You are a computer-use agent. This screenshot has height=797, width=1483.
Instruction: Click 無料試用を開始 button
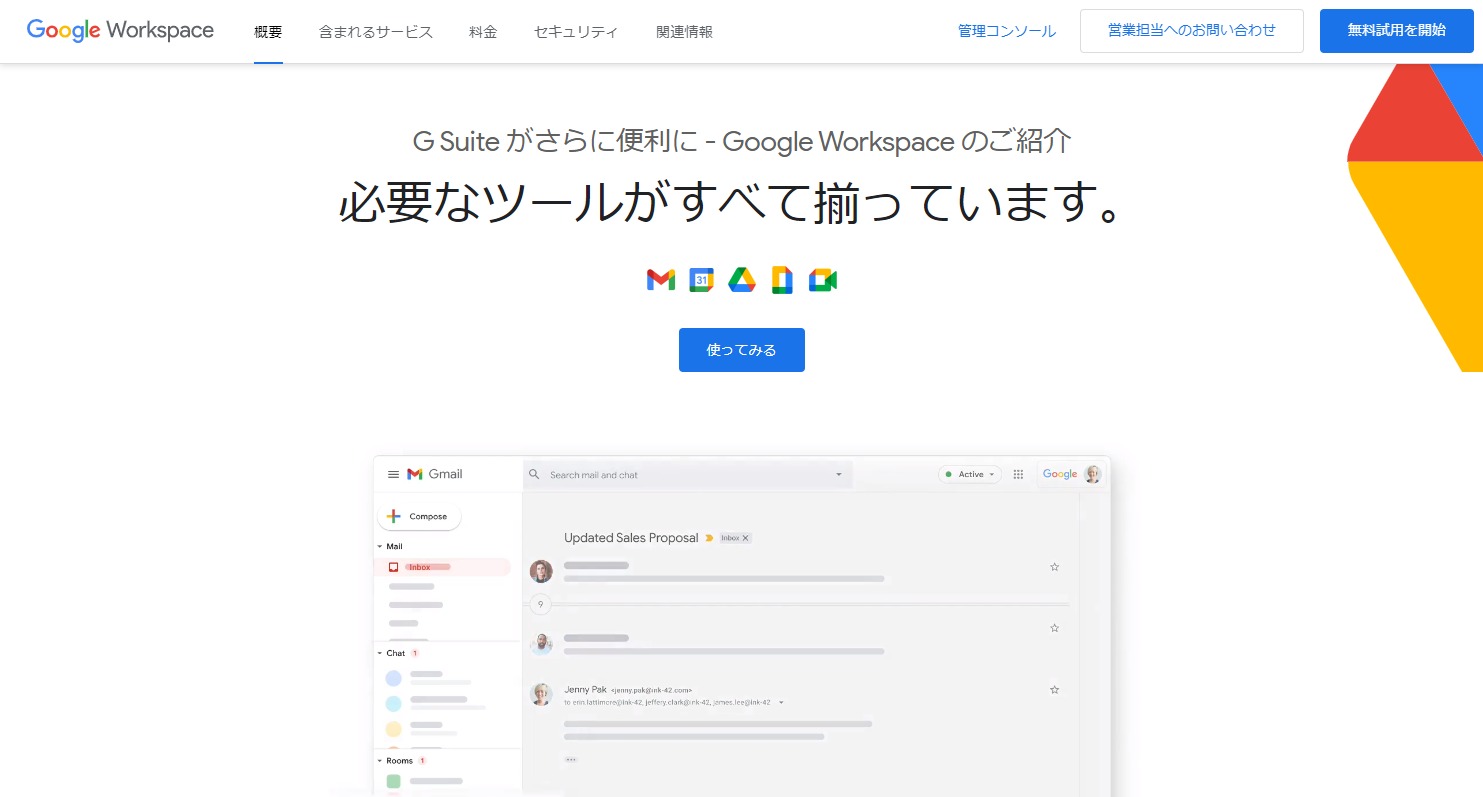(x=1396, y=31)
